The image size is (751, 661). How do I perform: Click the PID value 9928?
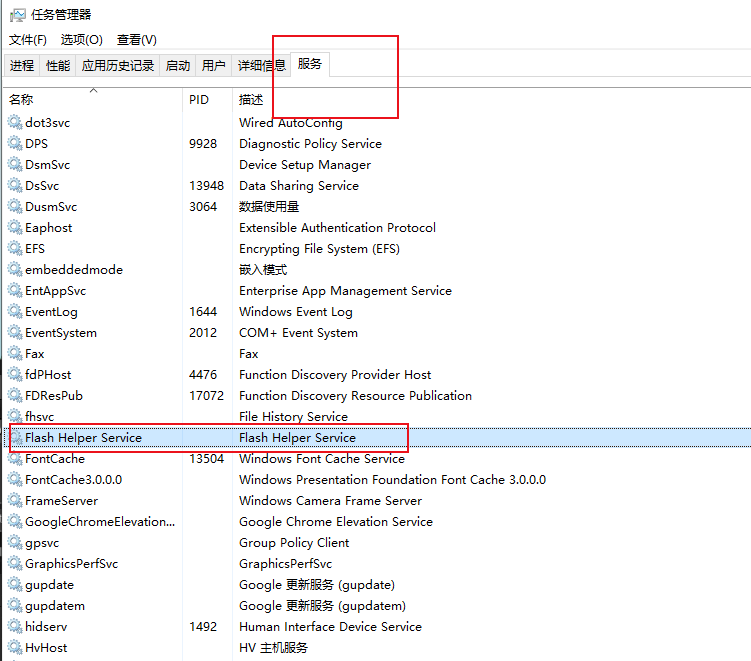203,144
